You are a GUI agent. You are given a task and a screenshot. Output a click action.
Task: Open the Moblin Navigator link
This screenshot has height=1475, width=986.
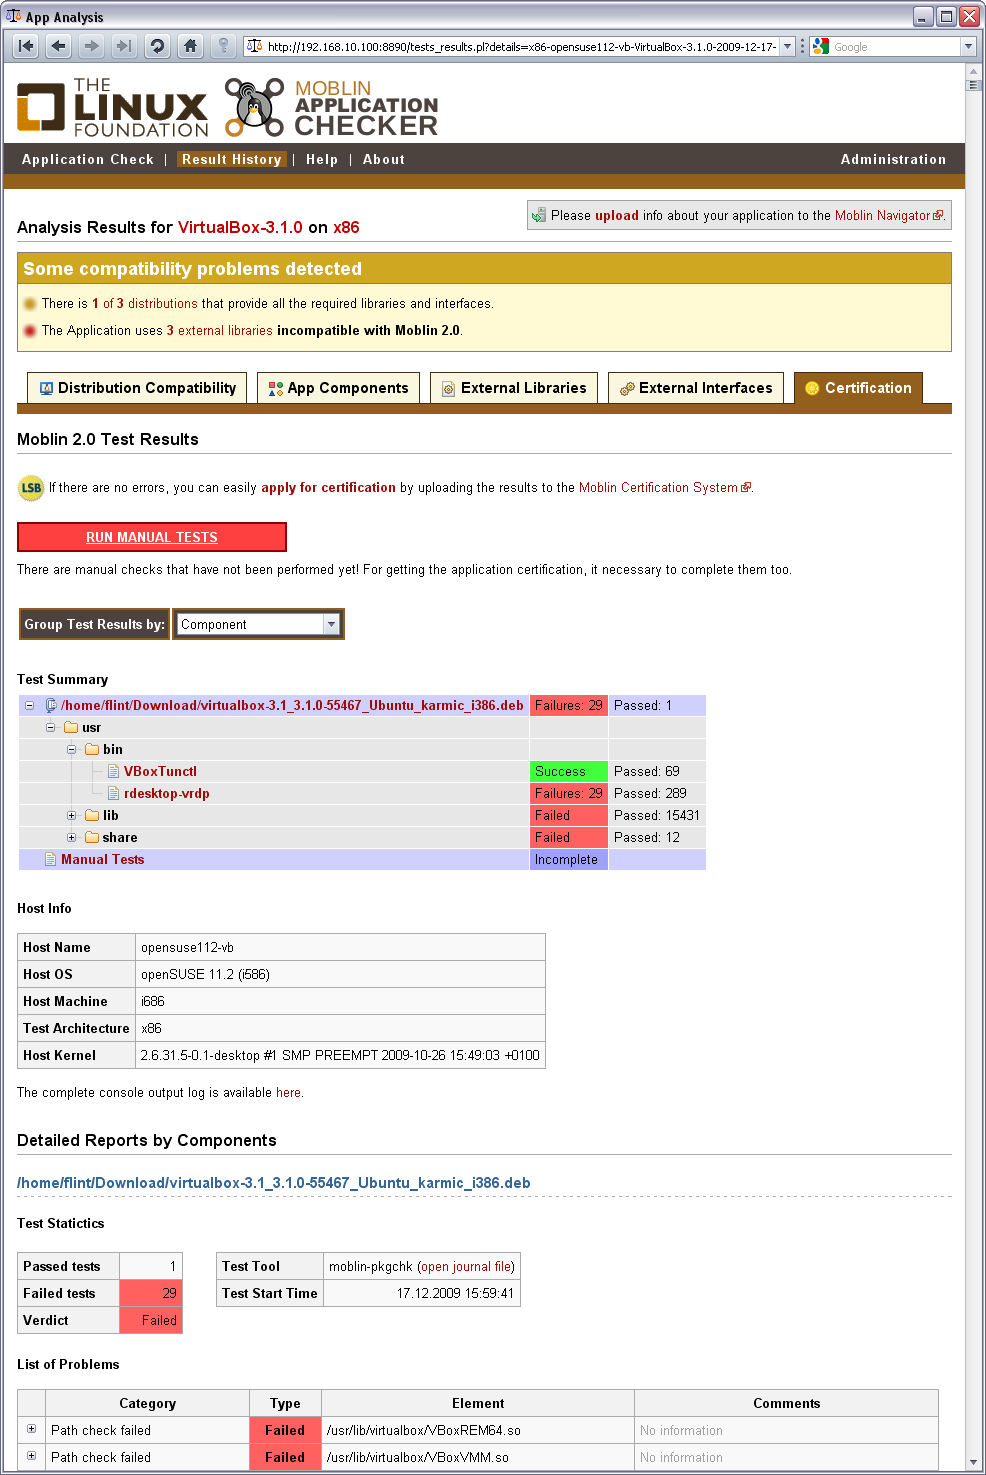click(889, 215)
